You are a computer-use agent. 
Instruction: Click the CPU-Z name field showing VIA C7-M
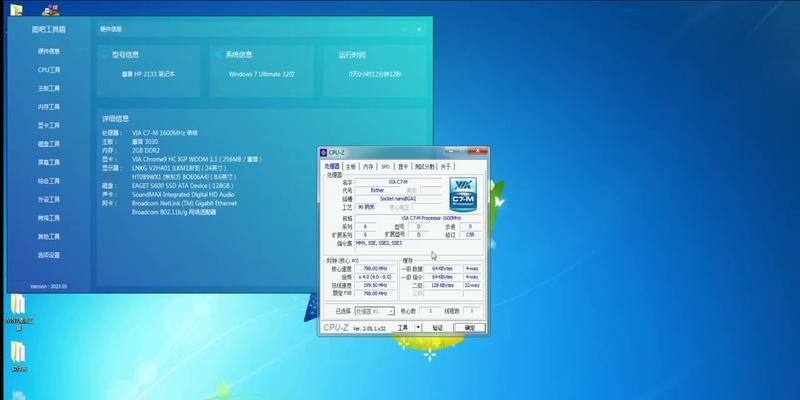[x=398, y=182]
